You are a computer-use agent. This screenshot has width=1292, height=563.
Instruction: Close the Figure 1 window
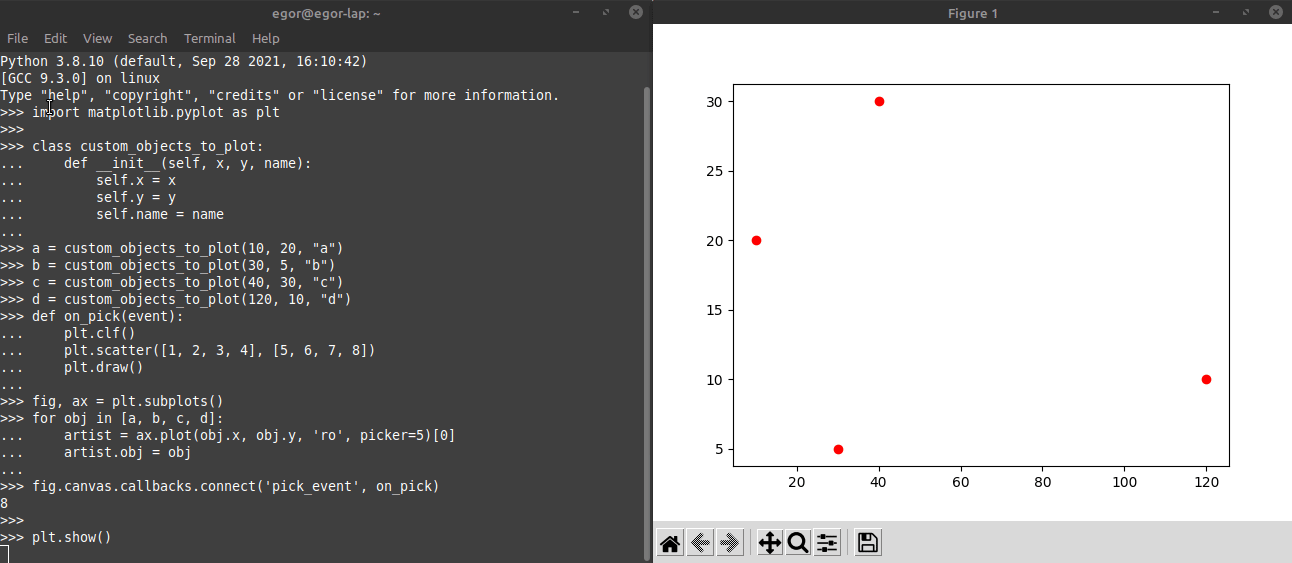pos(1274,12)
